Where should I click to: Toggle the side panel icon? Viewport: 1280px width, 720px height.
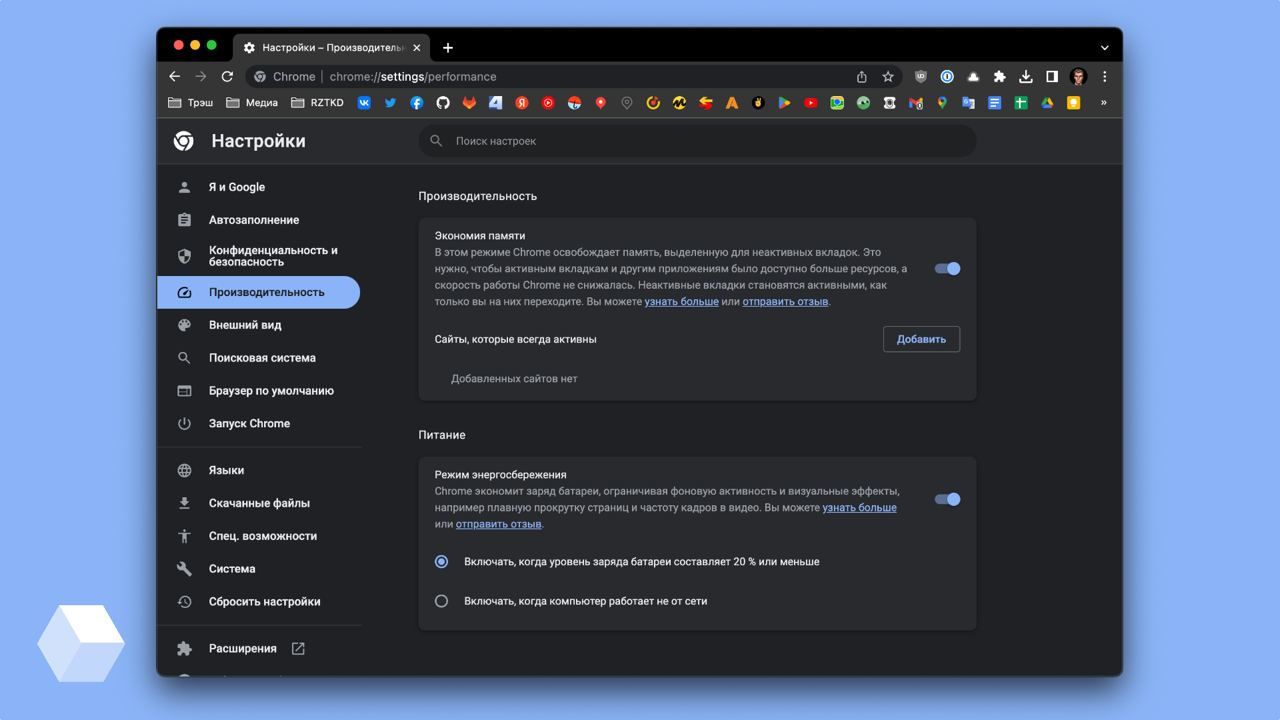[x=1052, y=76]
